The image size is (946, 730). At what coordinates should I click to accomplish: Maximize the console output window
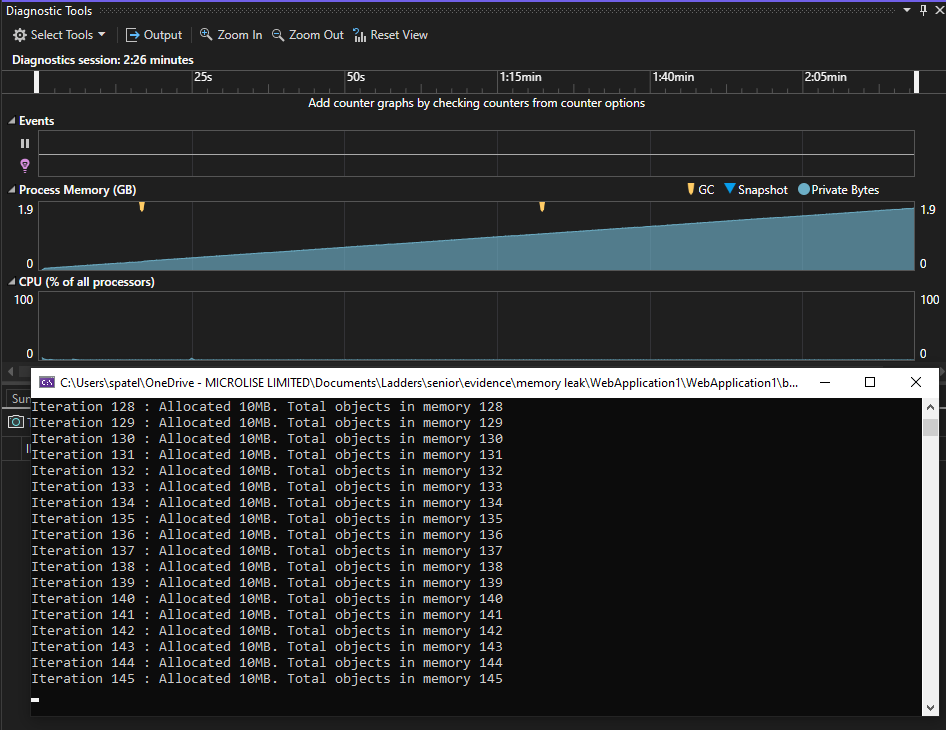869,382
